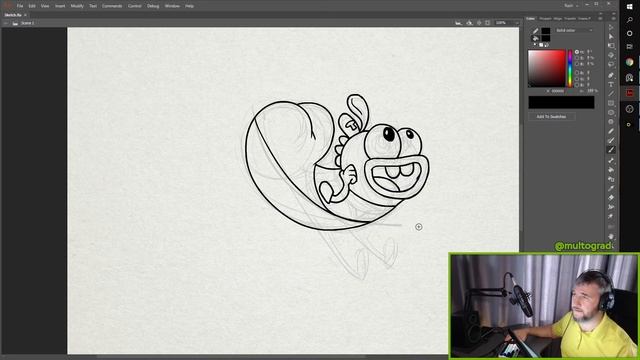Click the Edit Symbols icon above the stage
The height and width of the screenshot is (360, 640).
(469, 23)
